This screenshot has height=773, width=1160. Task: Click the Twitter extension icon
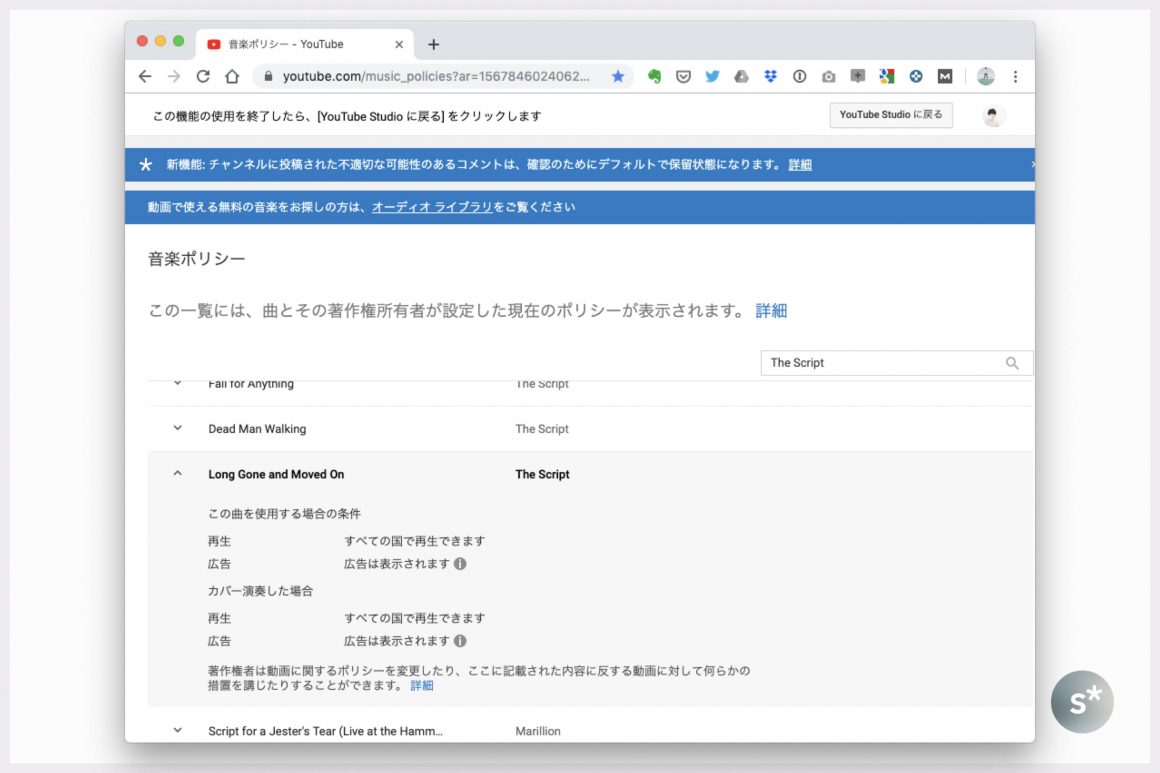pos(712,76)
